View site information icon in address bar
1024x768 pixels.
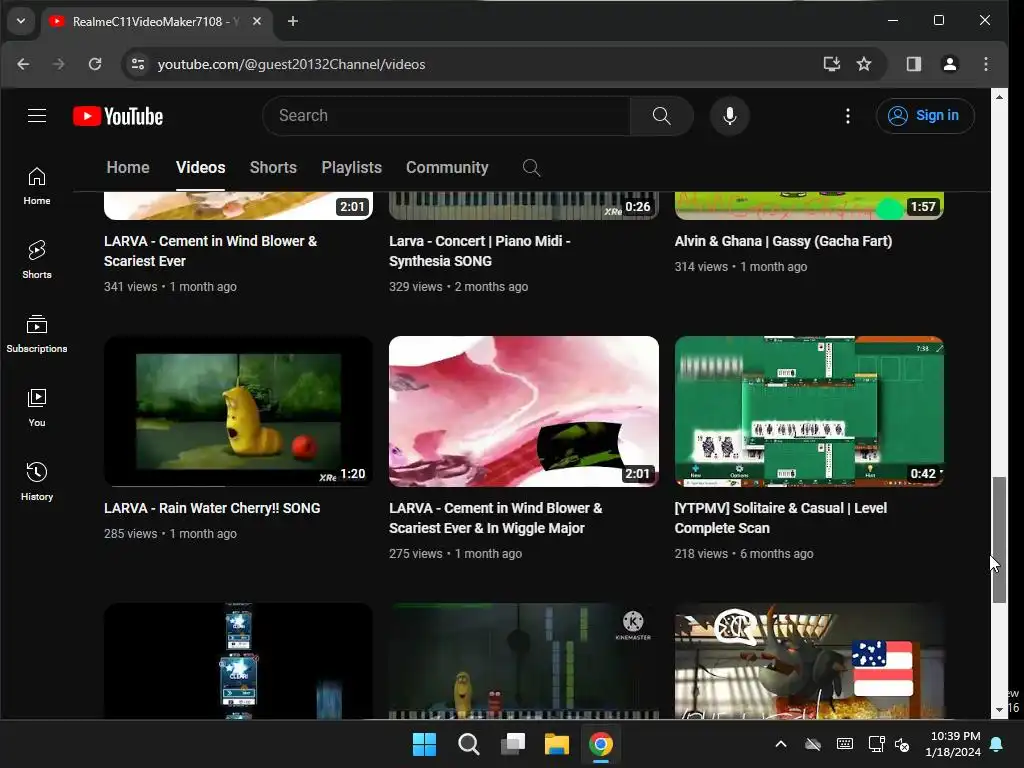[x=138, y=64]
